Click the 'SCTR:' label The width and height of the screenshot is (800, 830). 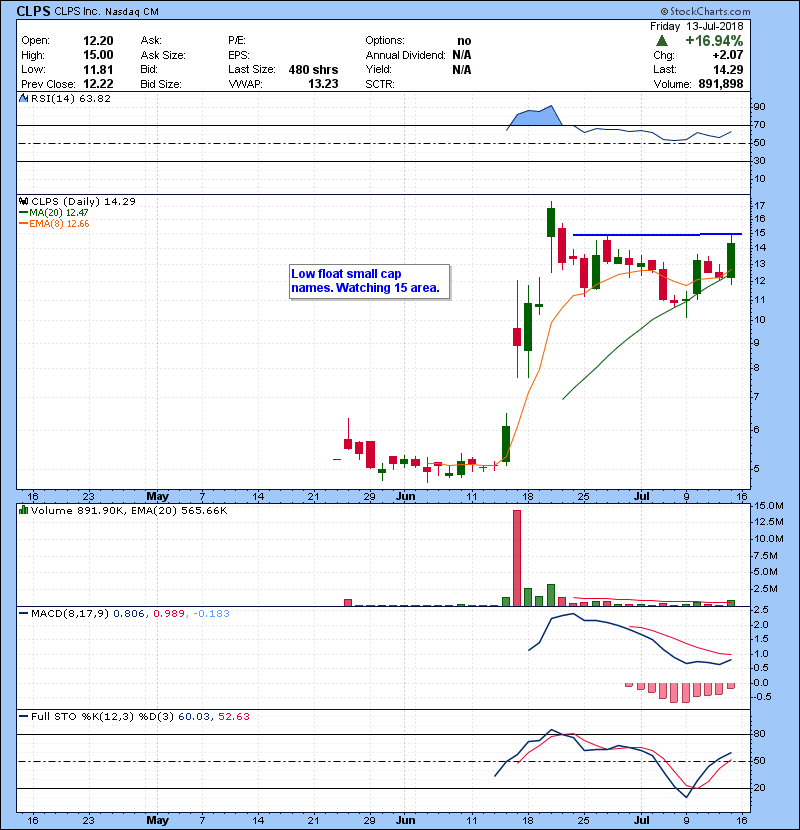(380, 84)
